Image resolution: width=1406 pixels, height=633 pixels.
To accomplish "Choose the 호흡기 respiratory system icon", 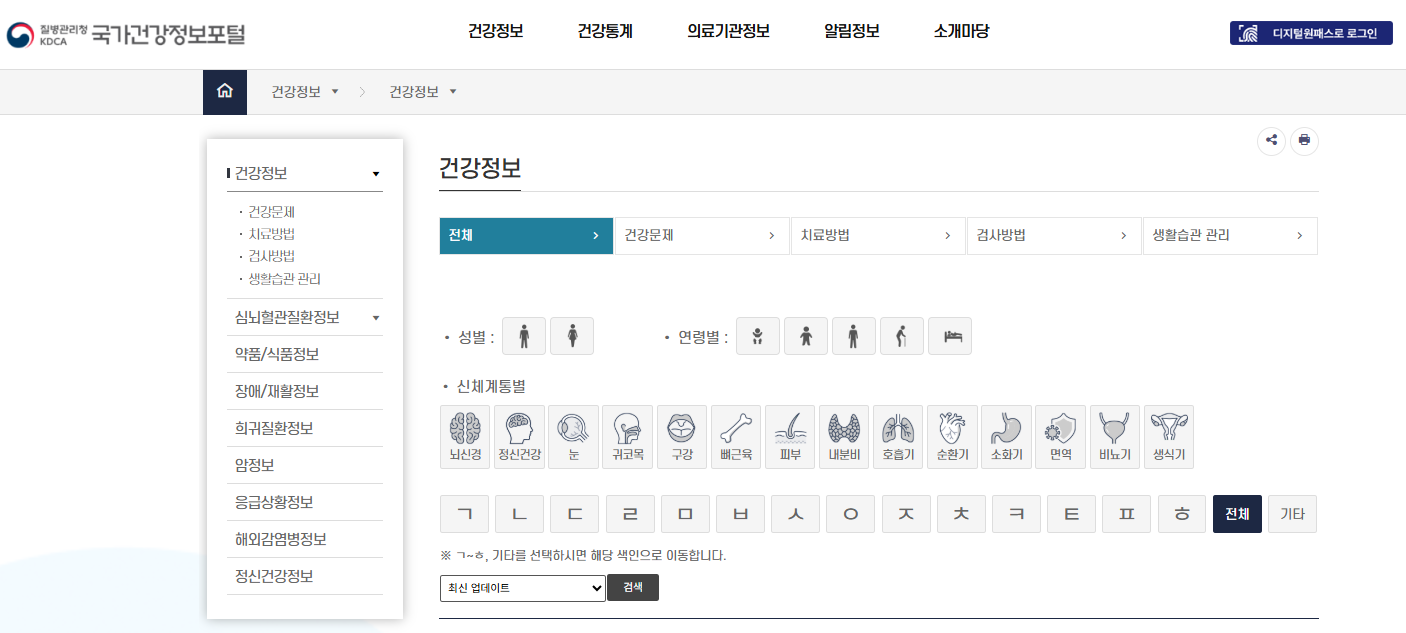I will tap(898, 437).
